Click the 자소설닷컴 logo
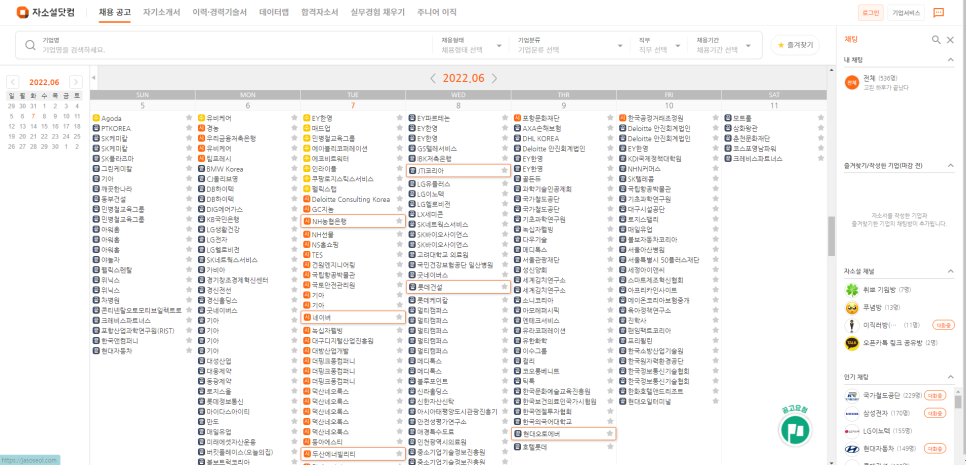Image resolution: width=966 pixels, height=465 pixels. [47, 12]
